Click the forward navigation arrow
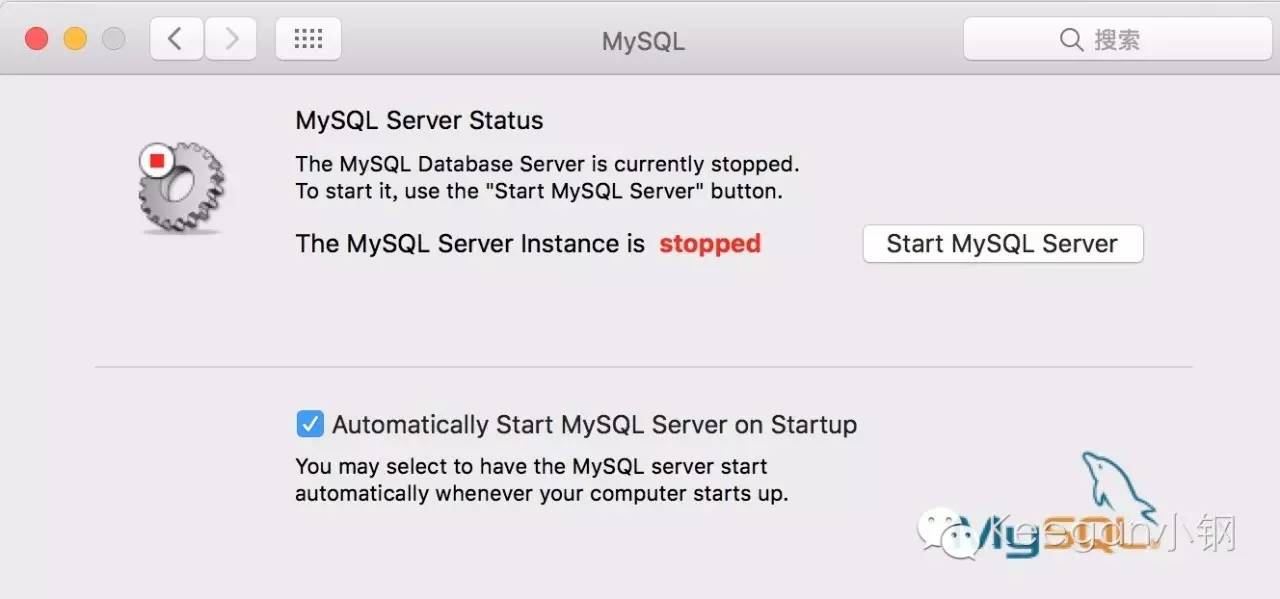Screen dimensions: 1280x599 coord(231,39)
